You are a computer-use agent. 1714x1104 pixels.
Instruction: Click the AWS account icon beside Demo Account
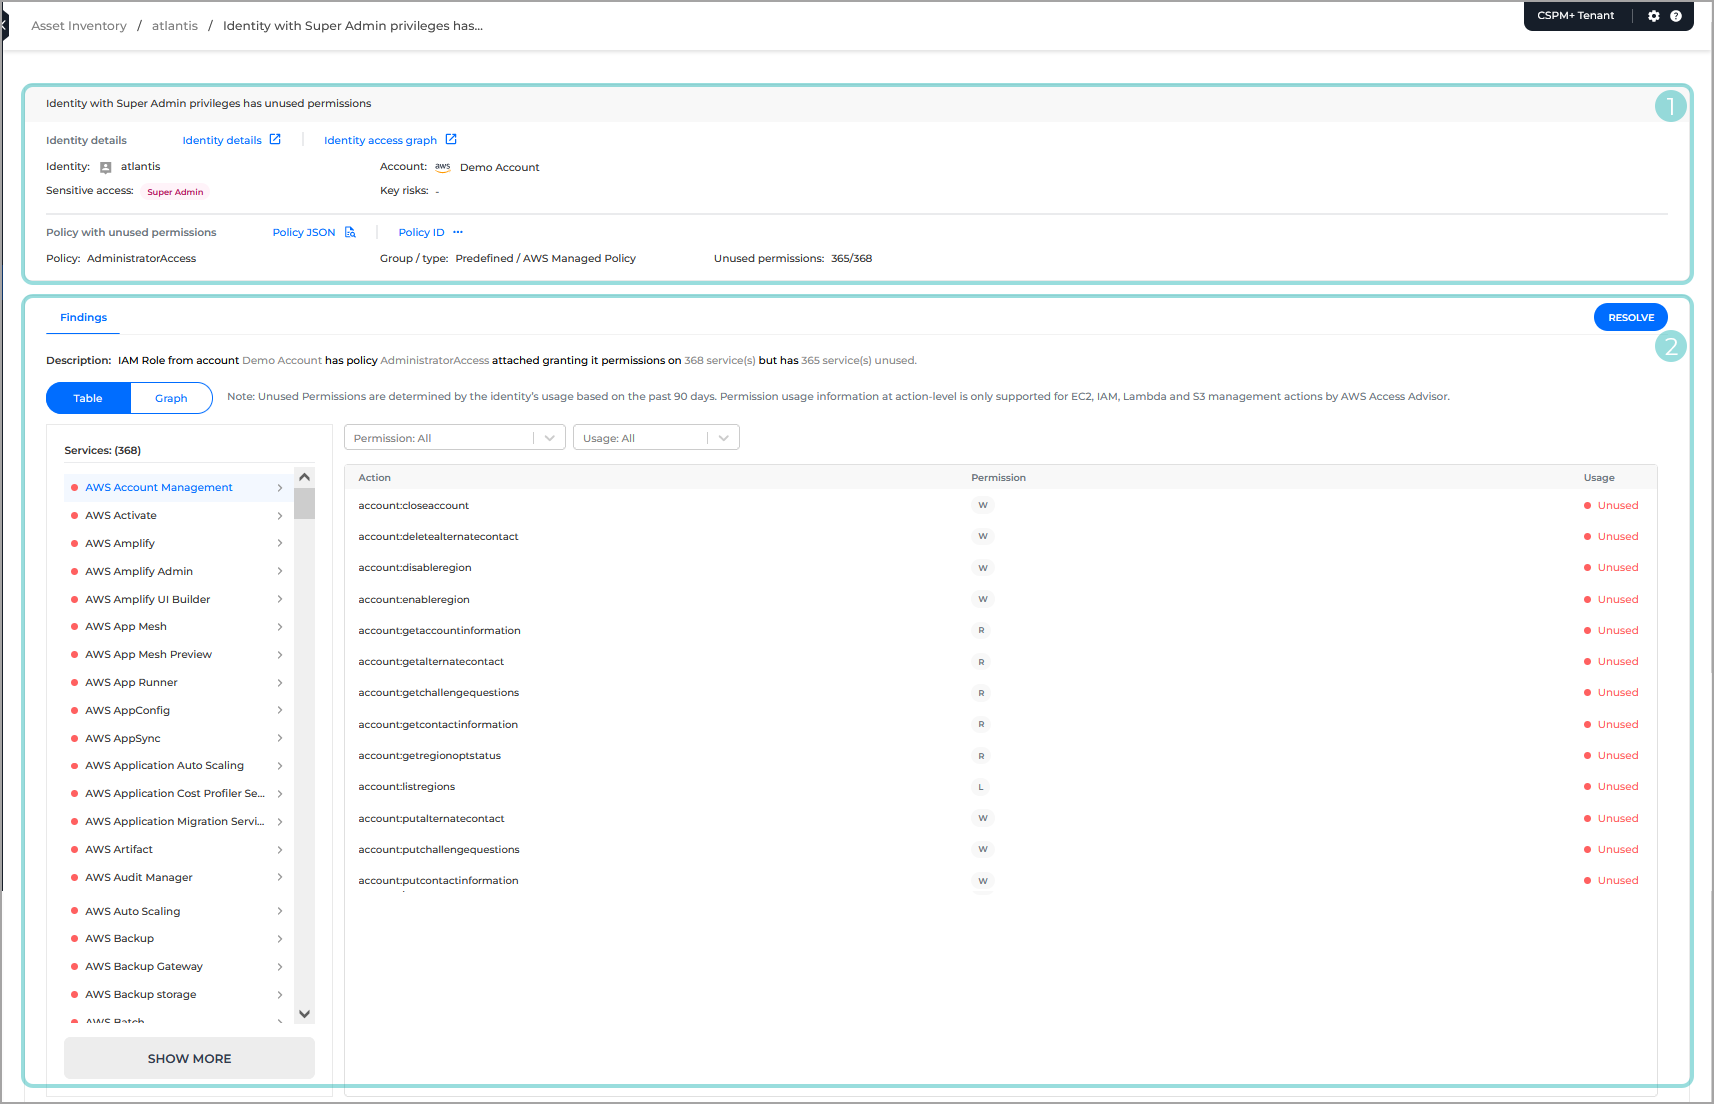click(442, 166)
